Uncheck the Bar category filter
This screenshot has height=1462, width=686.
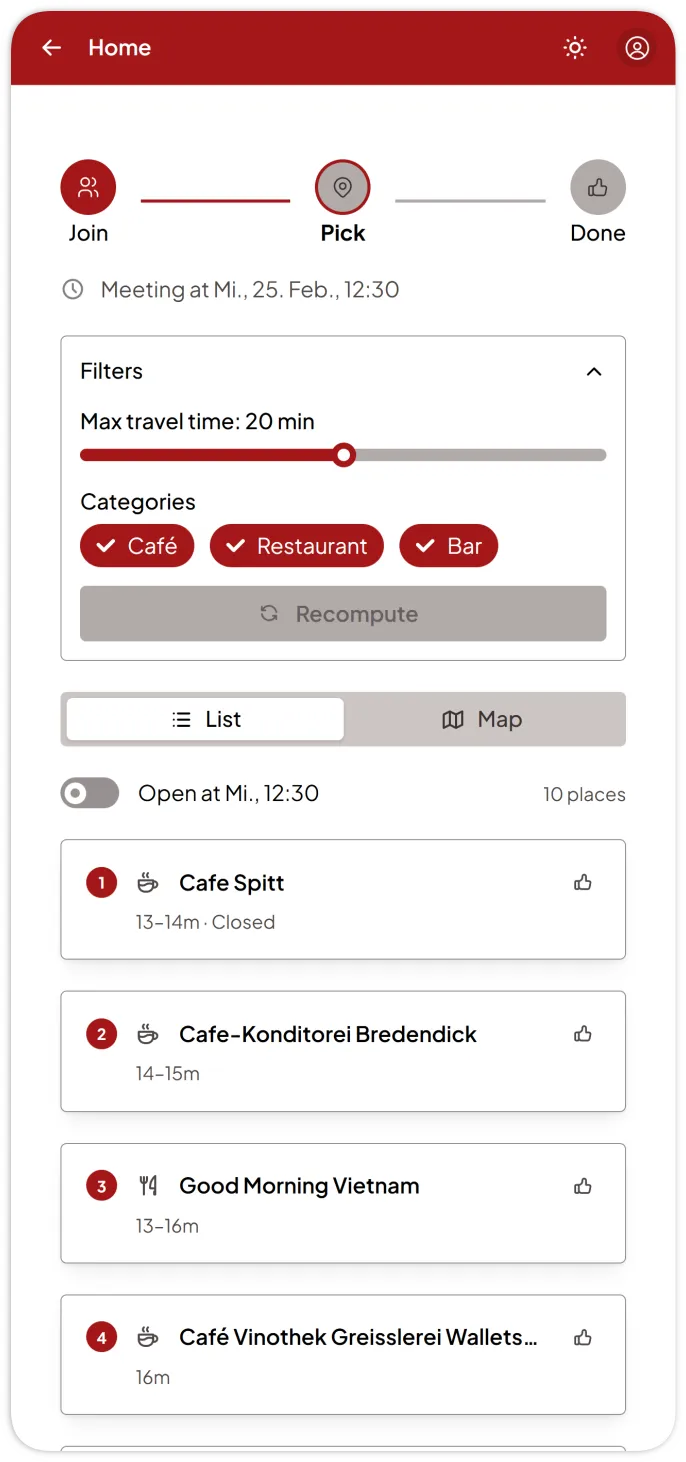click(448, 546)
